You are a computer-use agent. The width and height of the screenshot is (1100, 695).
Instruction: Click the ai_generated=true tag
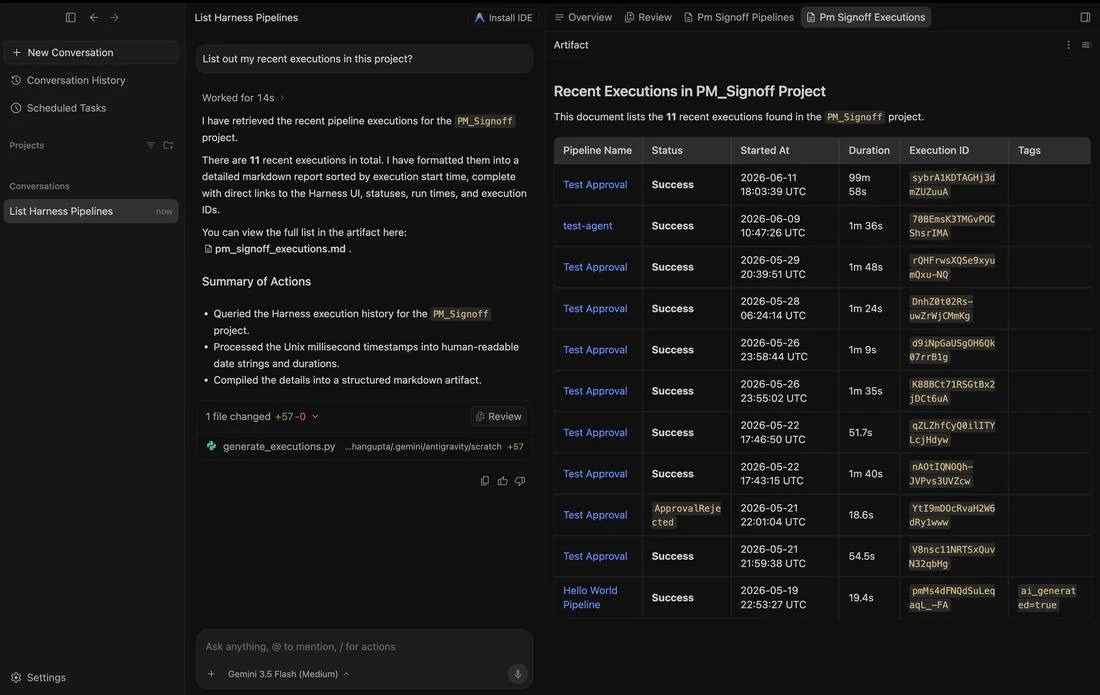pos(1047,598)
